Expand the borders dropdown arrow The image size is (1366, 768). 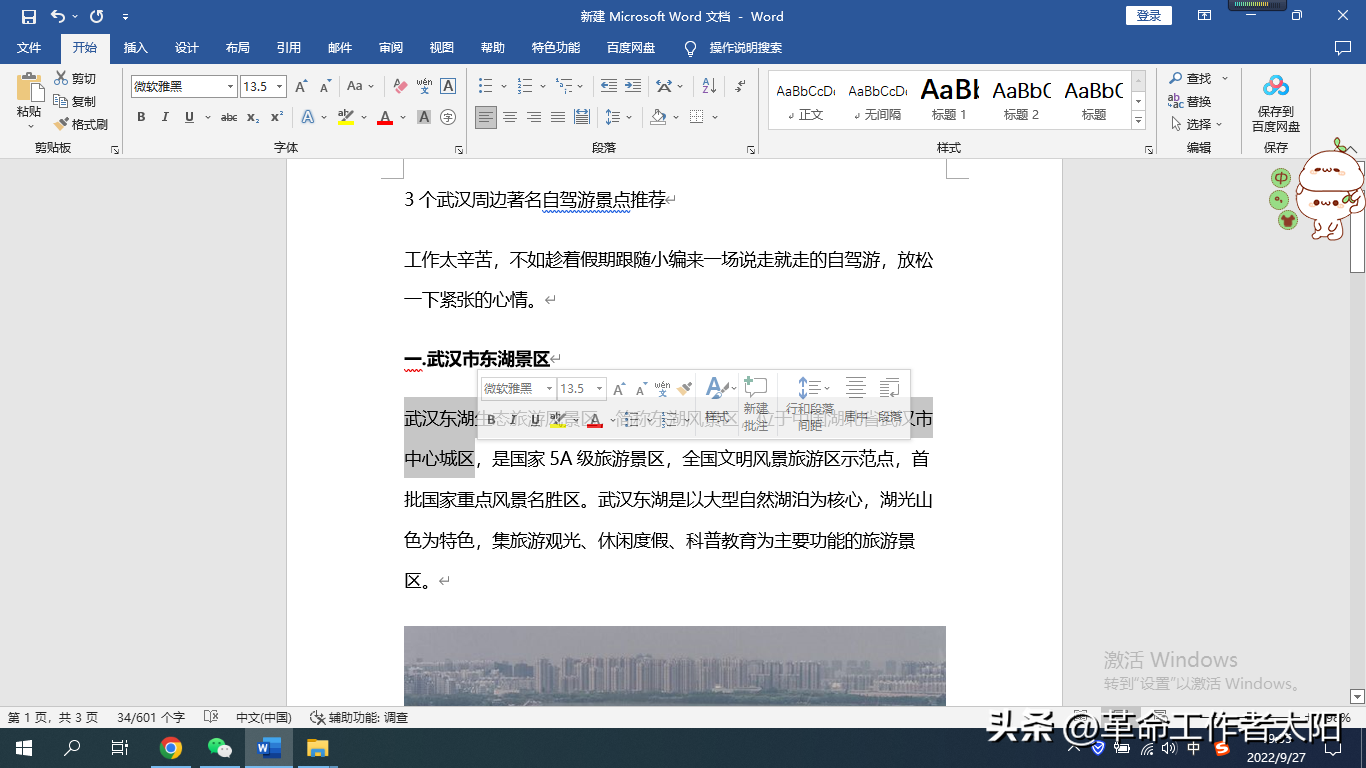pyautogui.click(x=716, y=117)
